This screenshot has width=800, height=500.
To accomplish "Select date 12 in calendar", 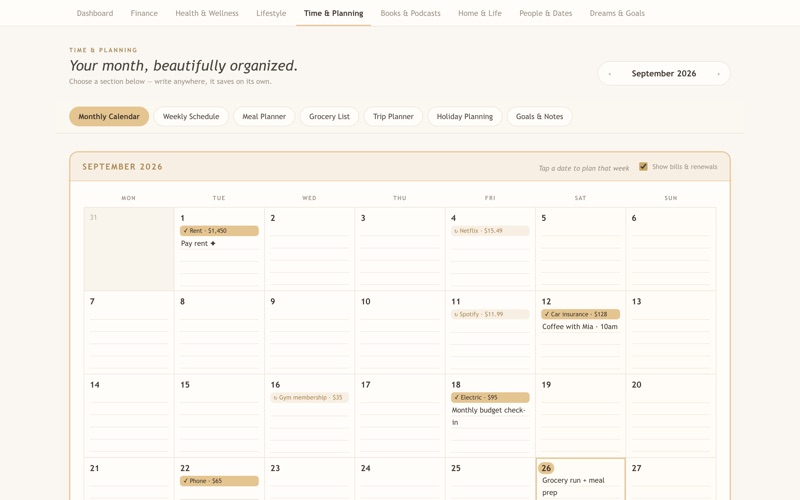I will click(546, 302).
